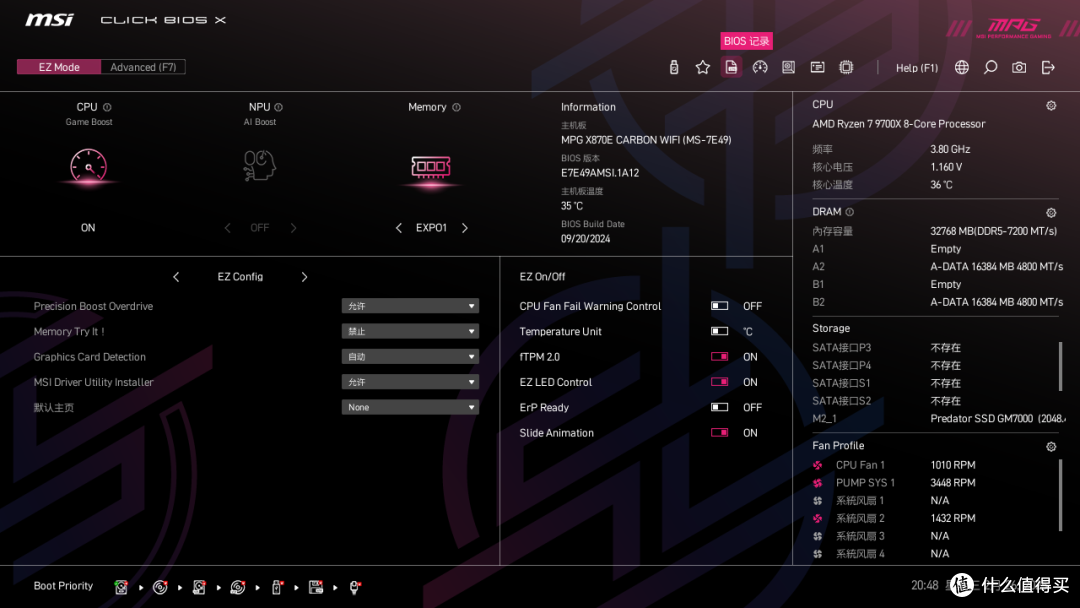The image size is (1080, 608).
Task: Open the M-Flash USB drive icon
Action: [674, 67]
